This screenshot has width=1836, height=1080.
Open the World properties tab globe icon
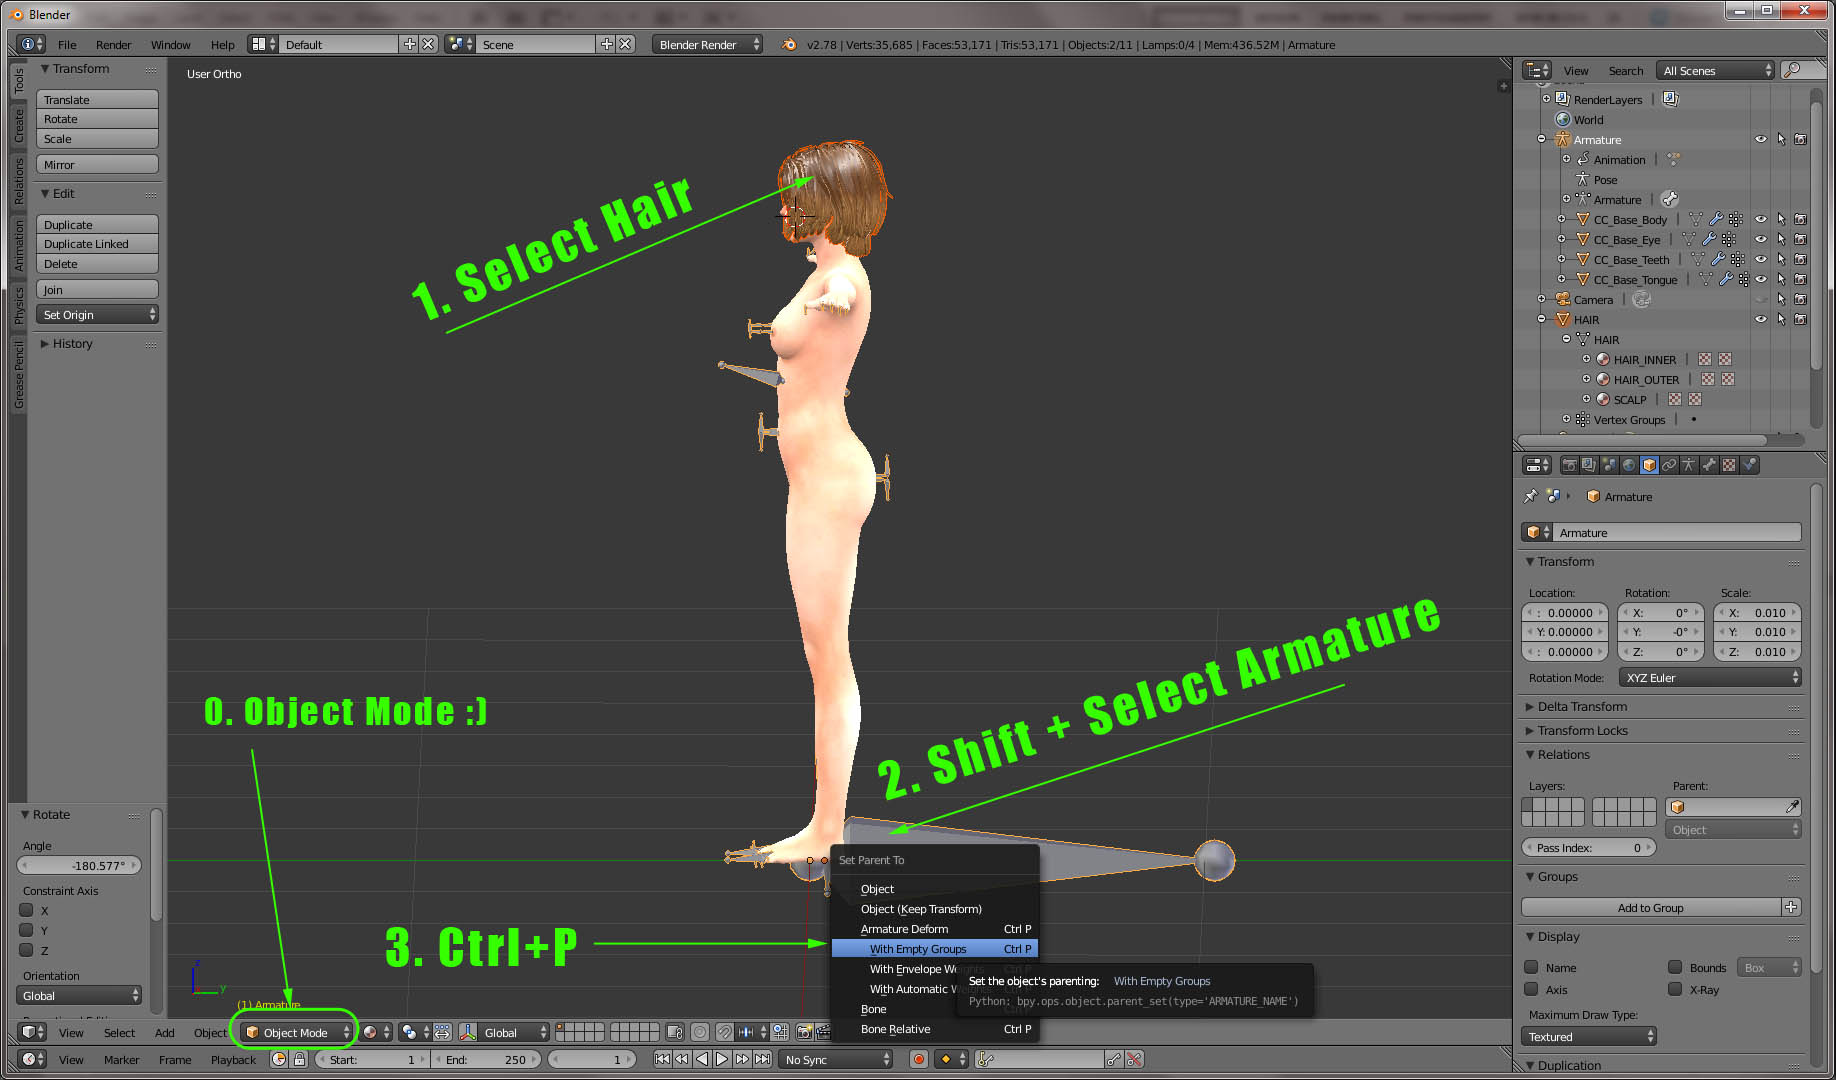tap(1629, 465)
